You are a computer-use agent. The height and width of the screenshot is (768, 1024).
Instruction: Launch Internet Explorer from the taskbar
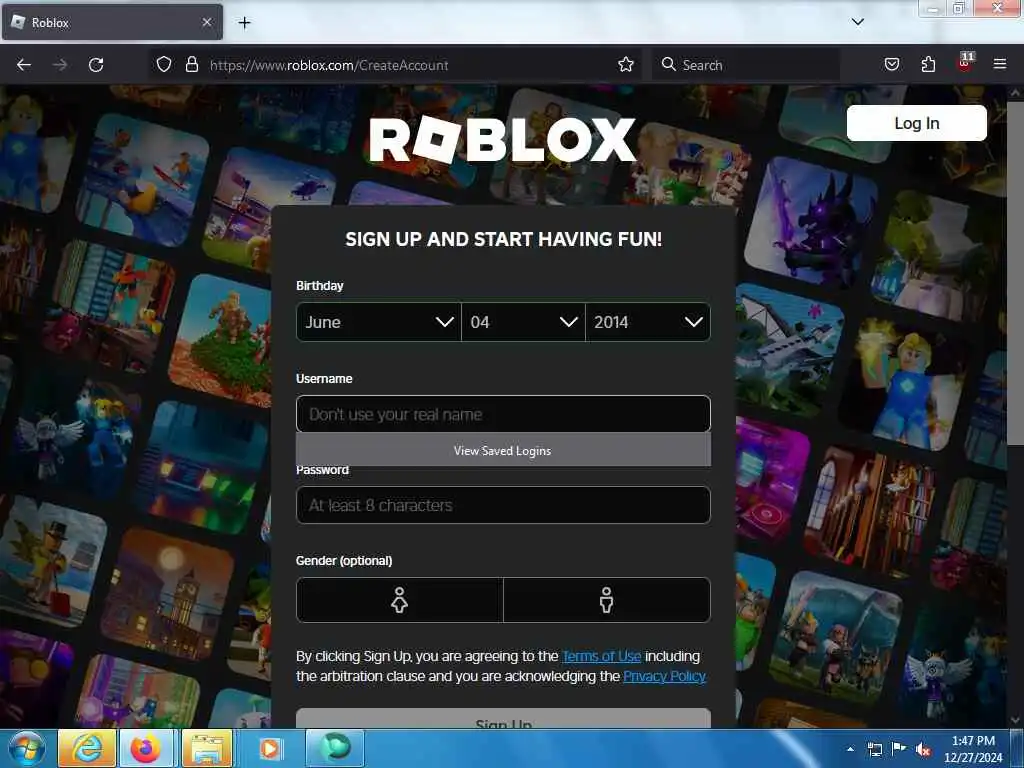87,748
